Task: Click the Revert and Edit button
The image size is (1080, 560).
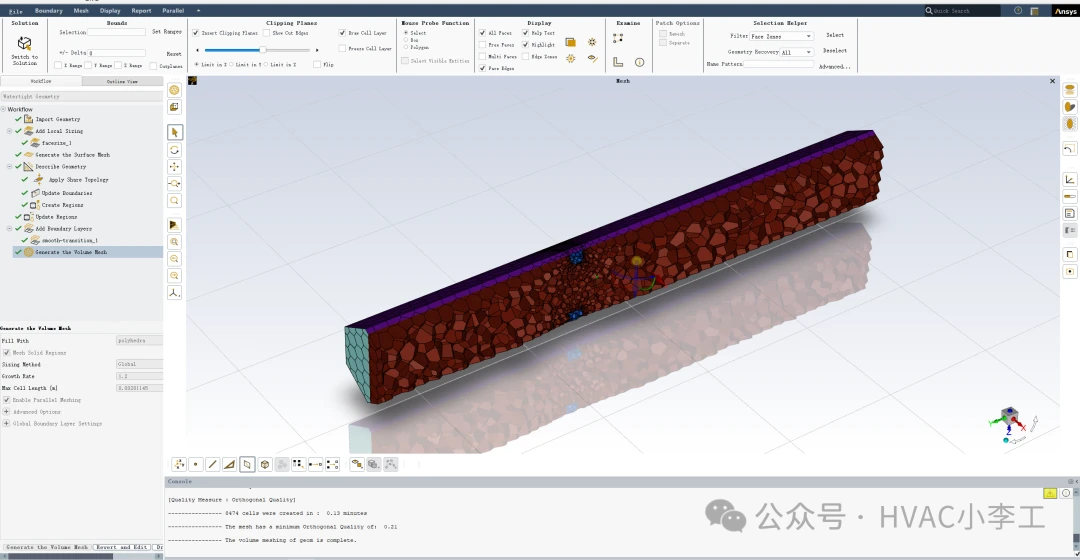Action: (121, 547)
